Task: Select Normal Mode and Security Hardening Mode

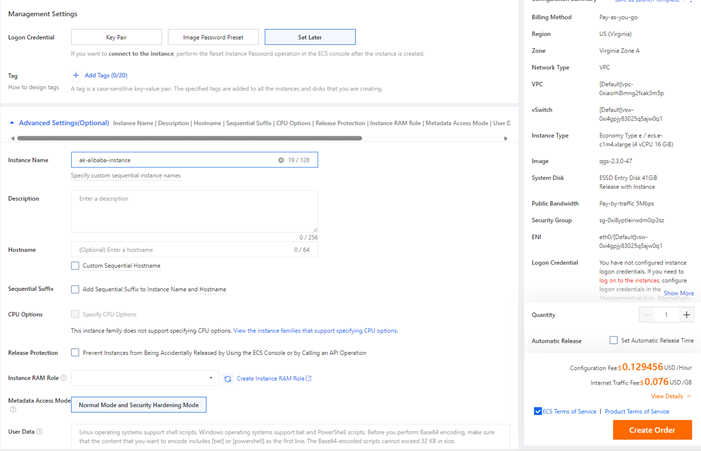Action: pyautogui.click(x=139, y=405)
